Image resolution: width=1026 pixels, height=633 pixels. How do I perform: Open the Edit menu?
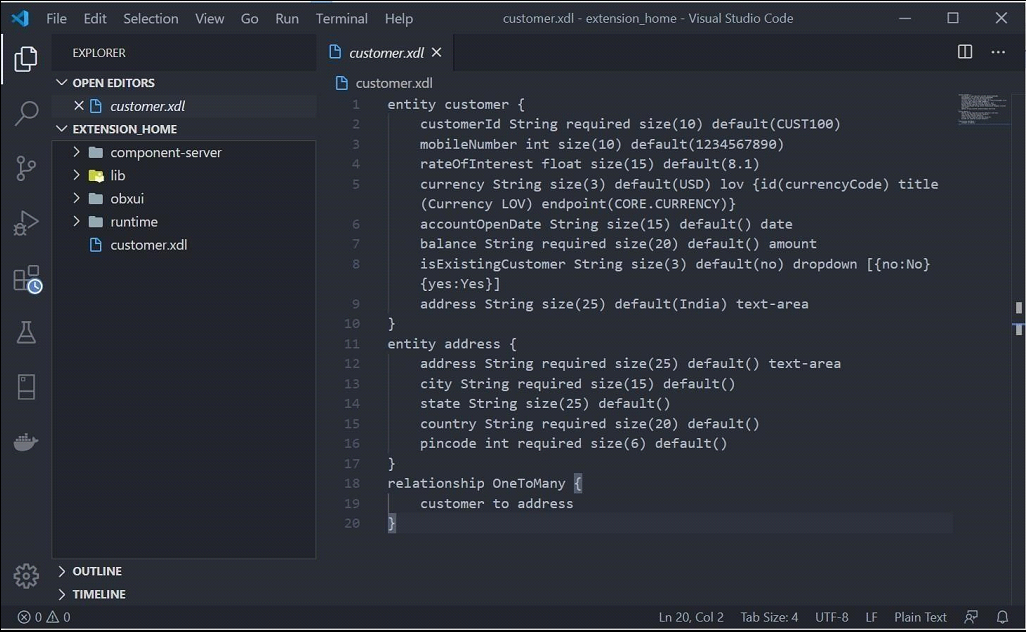pyautogui.click(x=95, y=18)
